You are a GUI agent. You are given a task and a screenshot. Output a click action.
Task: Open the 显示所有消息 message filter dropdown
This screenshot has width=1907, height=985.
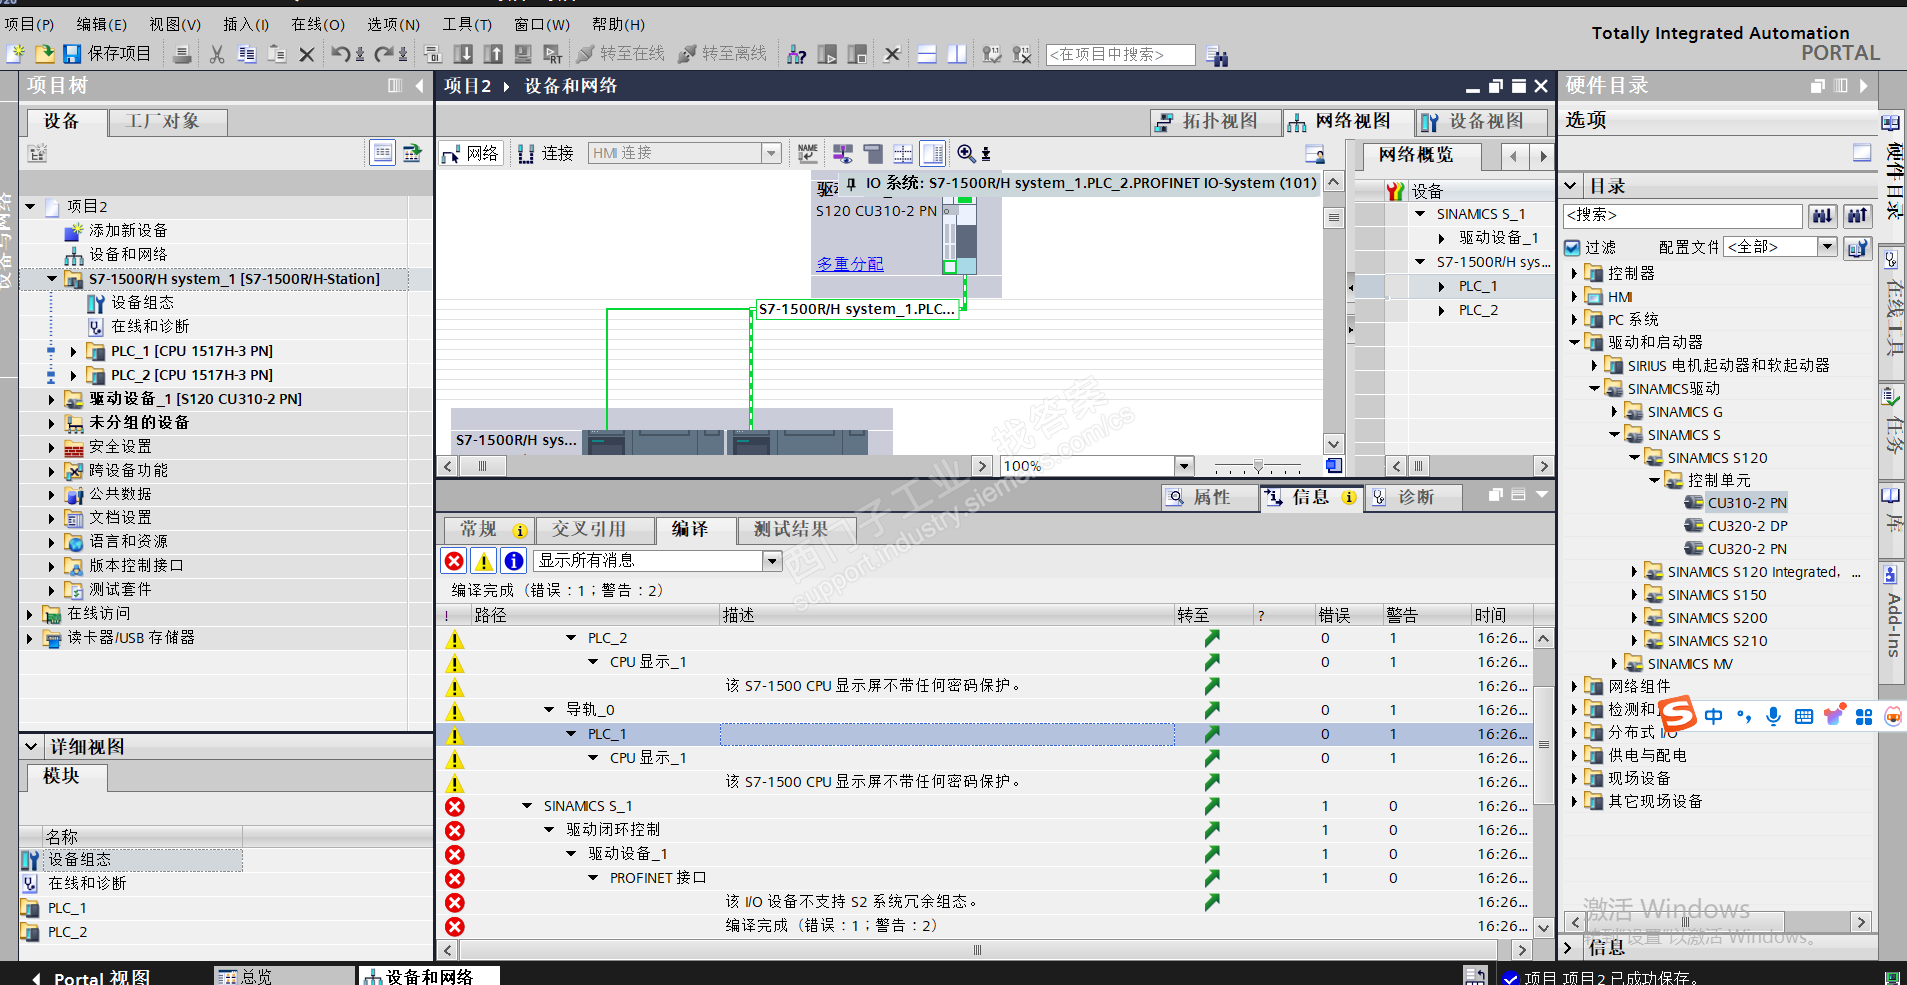click(772, 561)
